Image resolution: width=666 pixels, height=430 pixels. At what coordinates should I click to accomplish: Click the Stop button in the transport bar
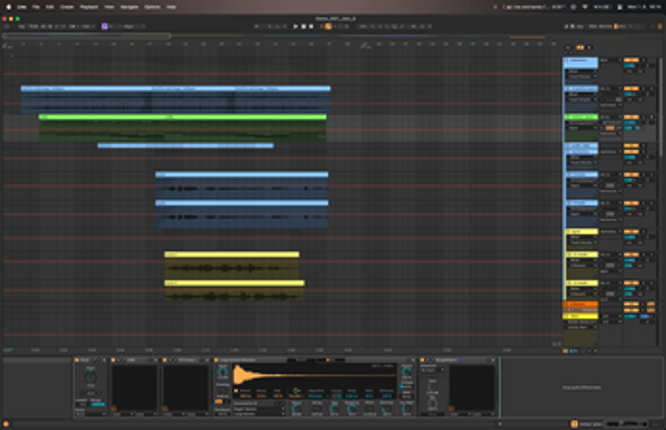pyautogui.click(x=303, y=25)
